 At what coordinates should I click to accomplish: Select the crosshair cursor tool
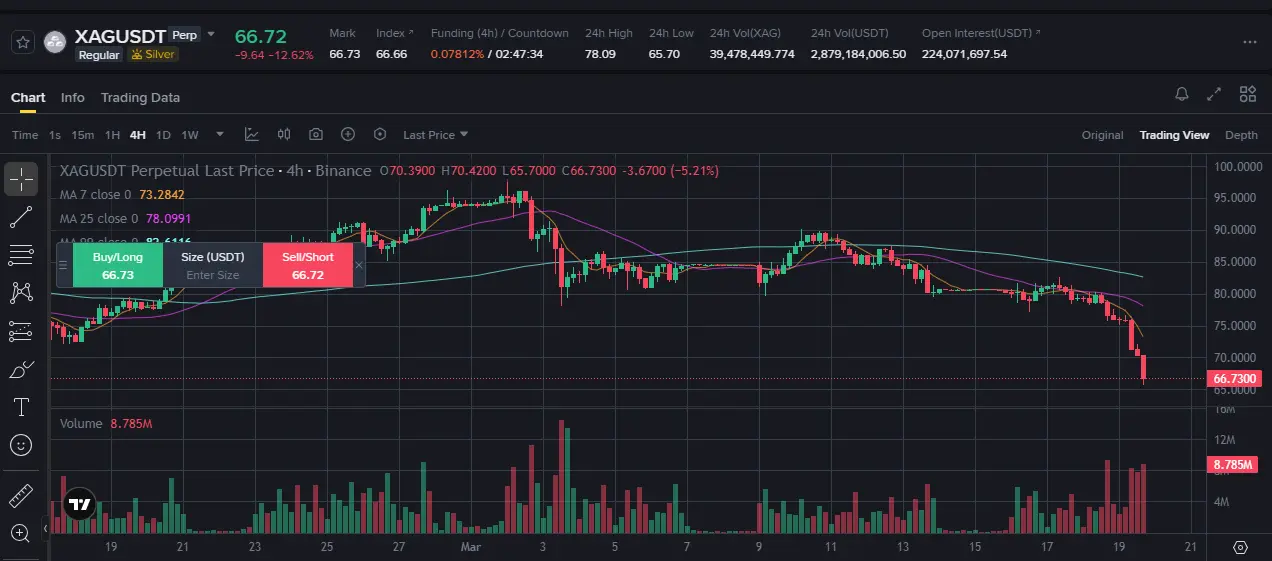(x=21, y=180)
